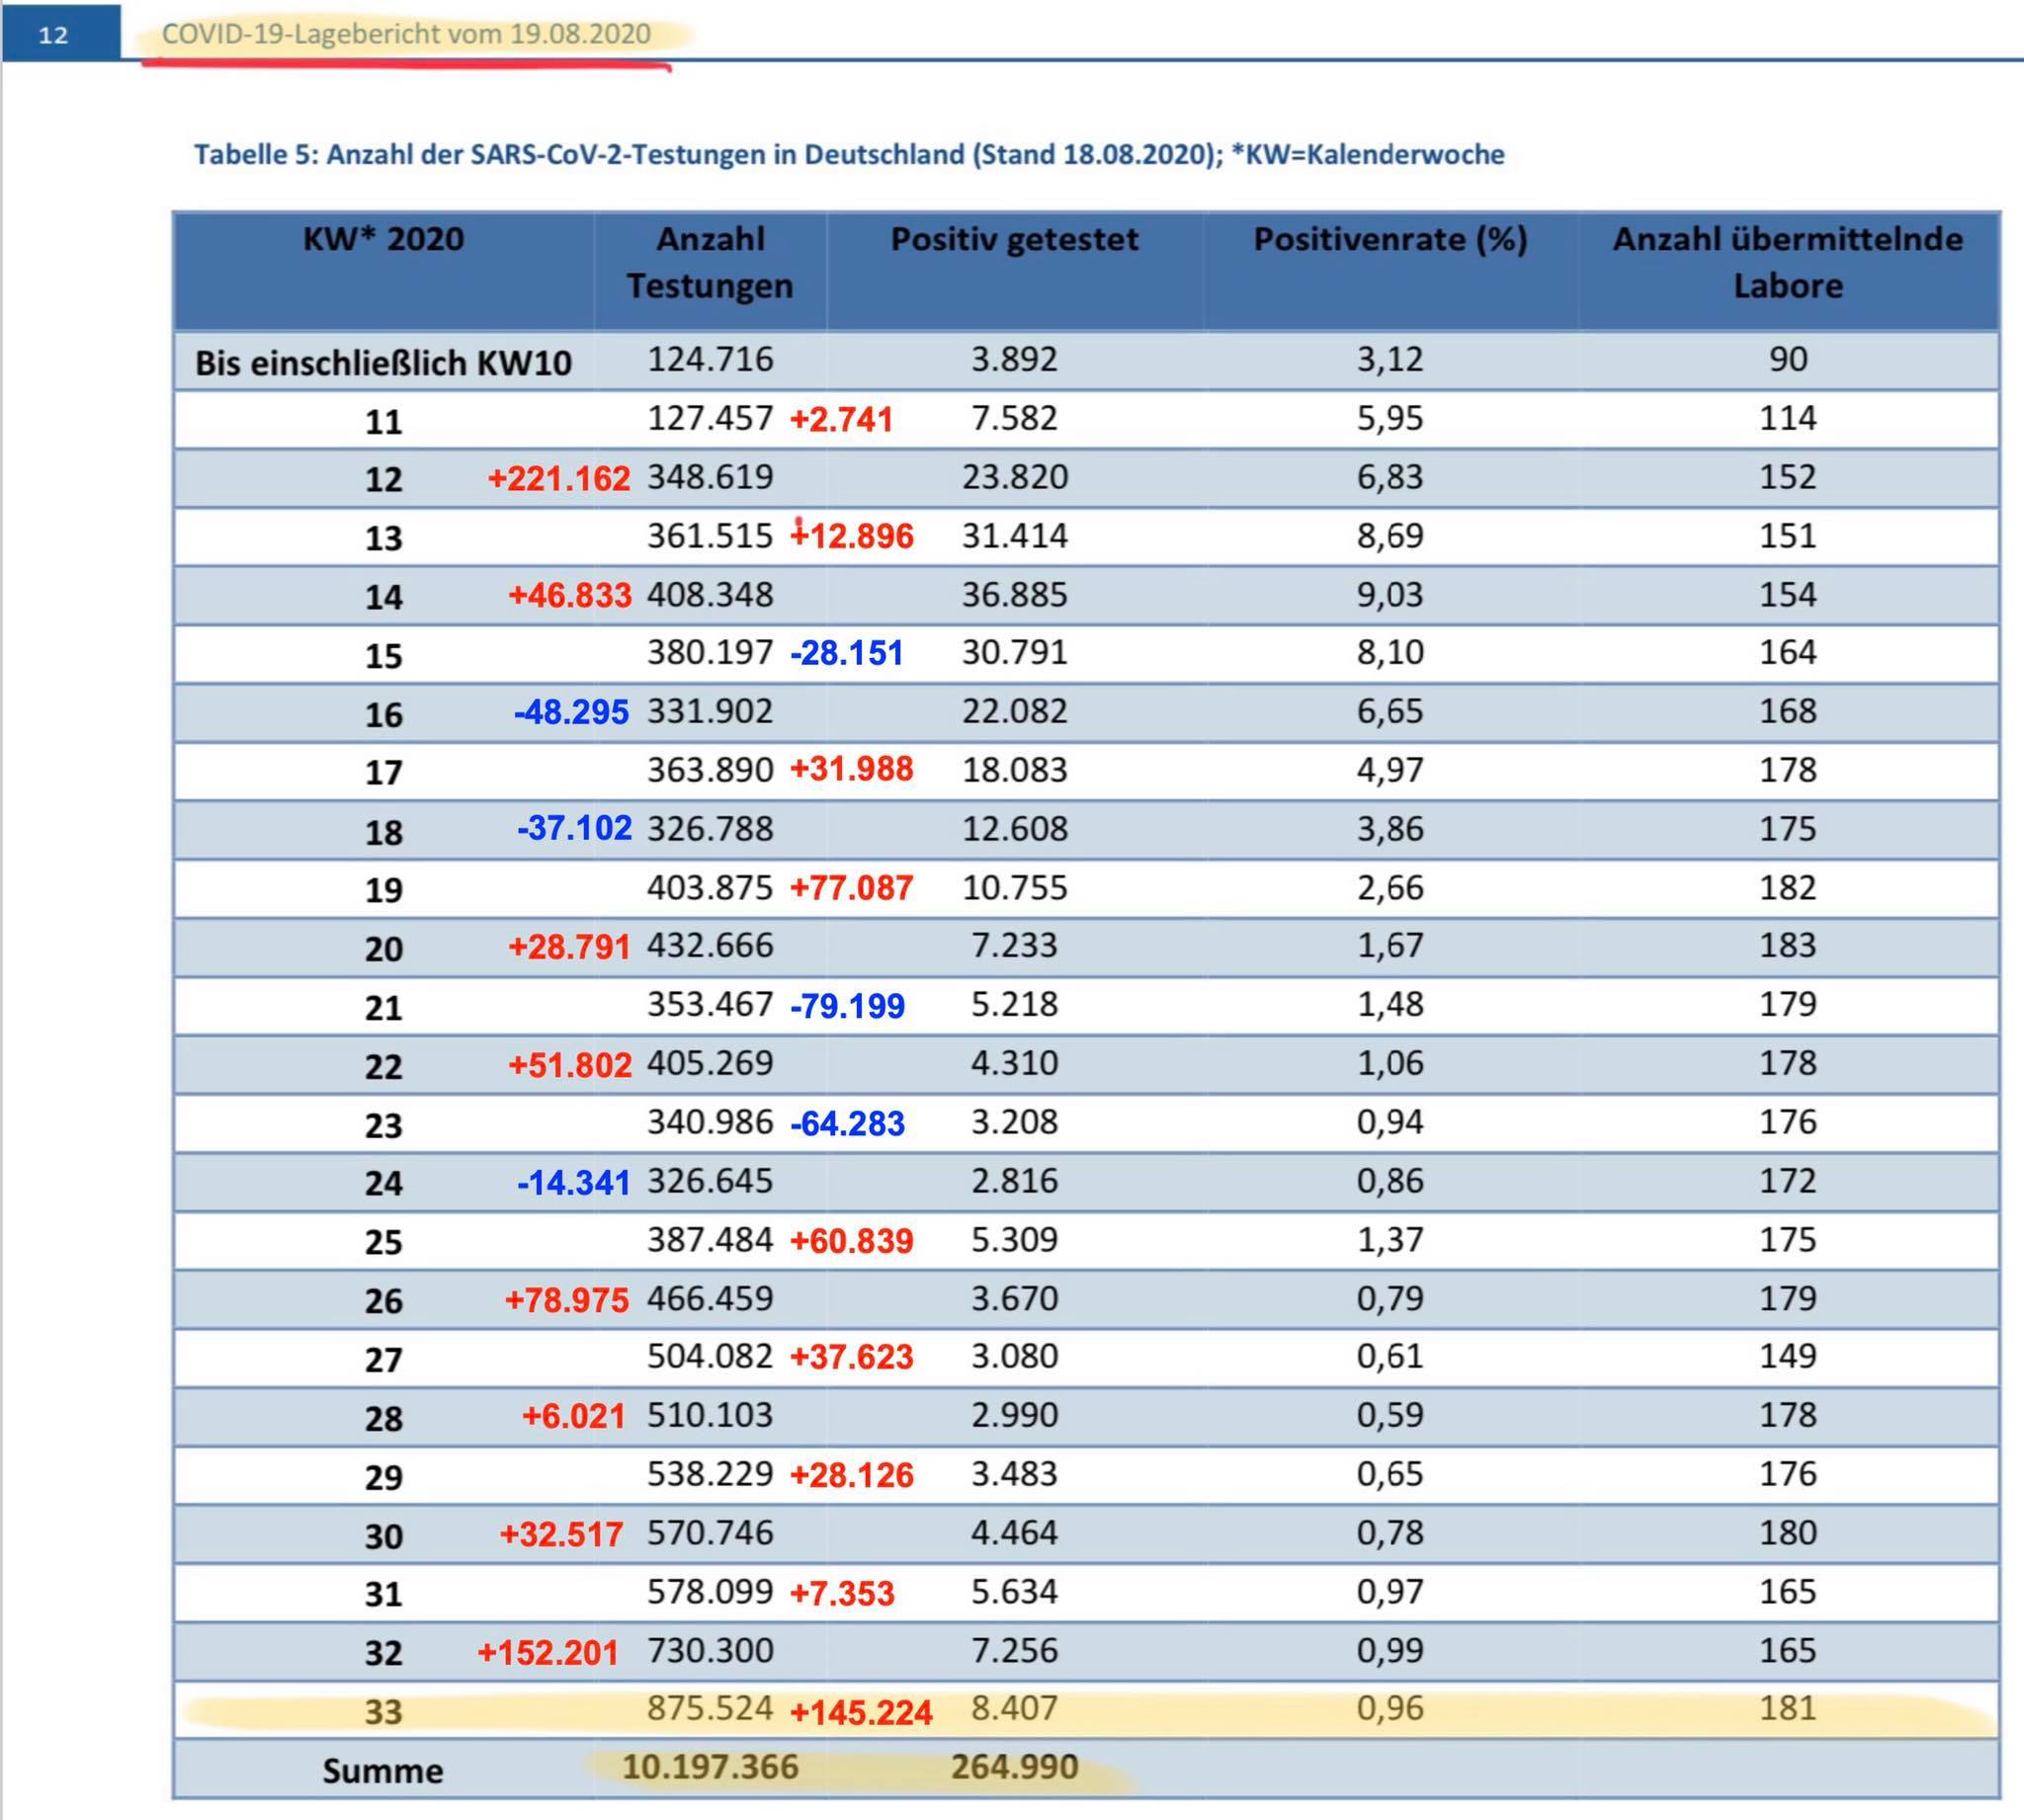Select the Bis einschließlich KW10 row label
The width and height of the screenshot is (2024, 1820).
coord(383,362)
